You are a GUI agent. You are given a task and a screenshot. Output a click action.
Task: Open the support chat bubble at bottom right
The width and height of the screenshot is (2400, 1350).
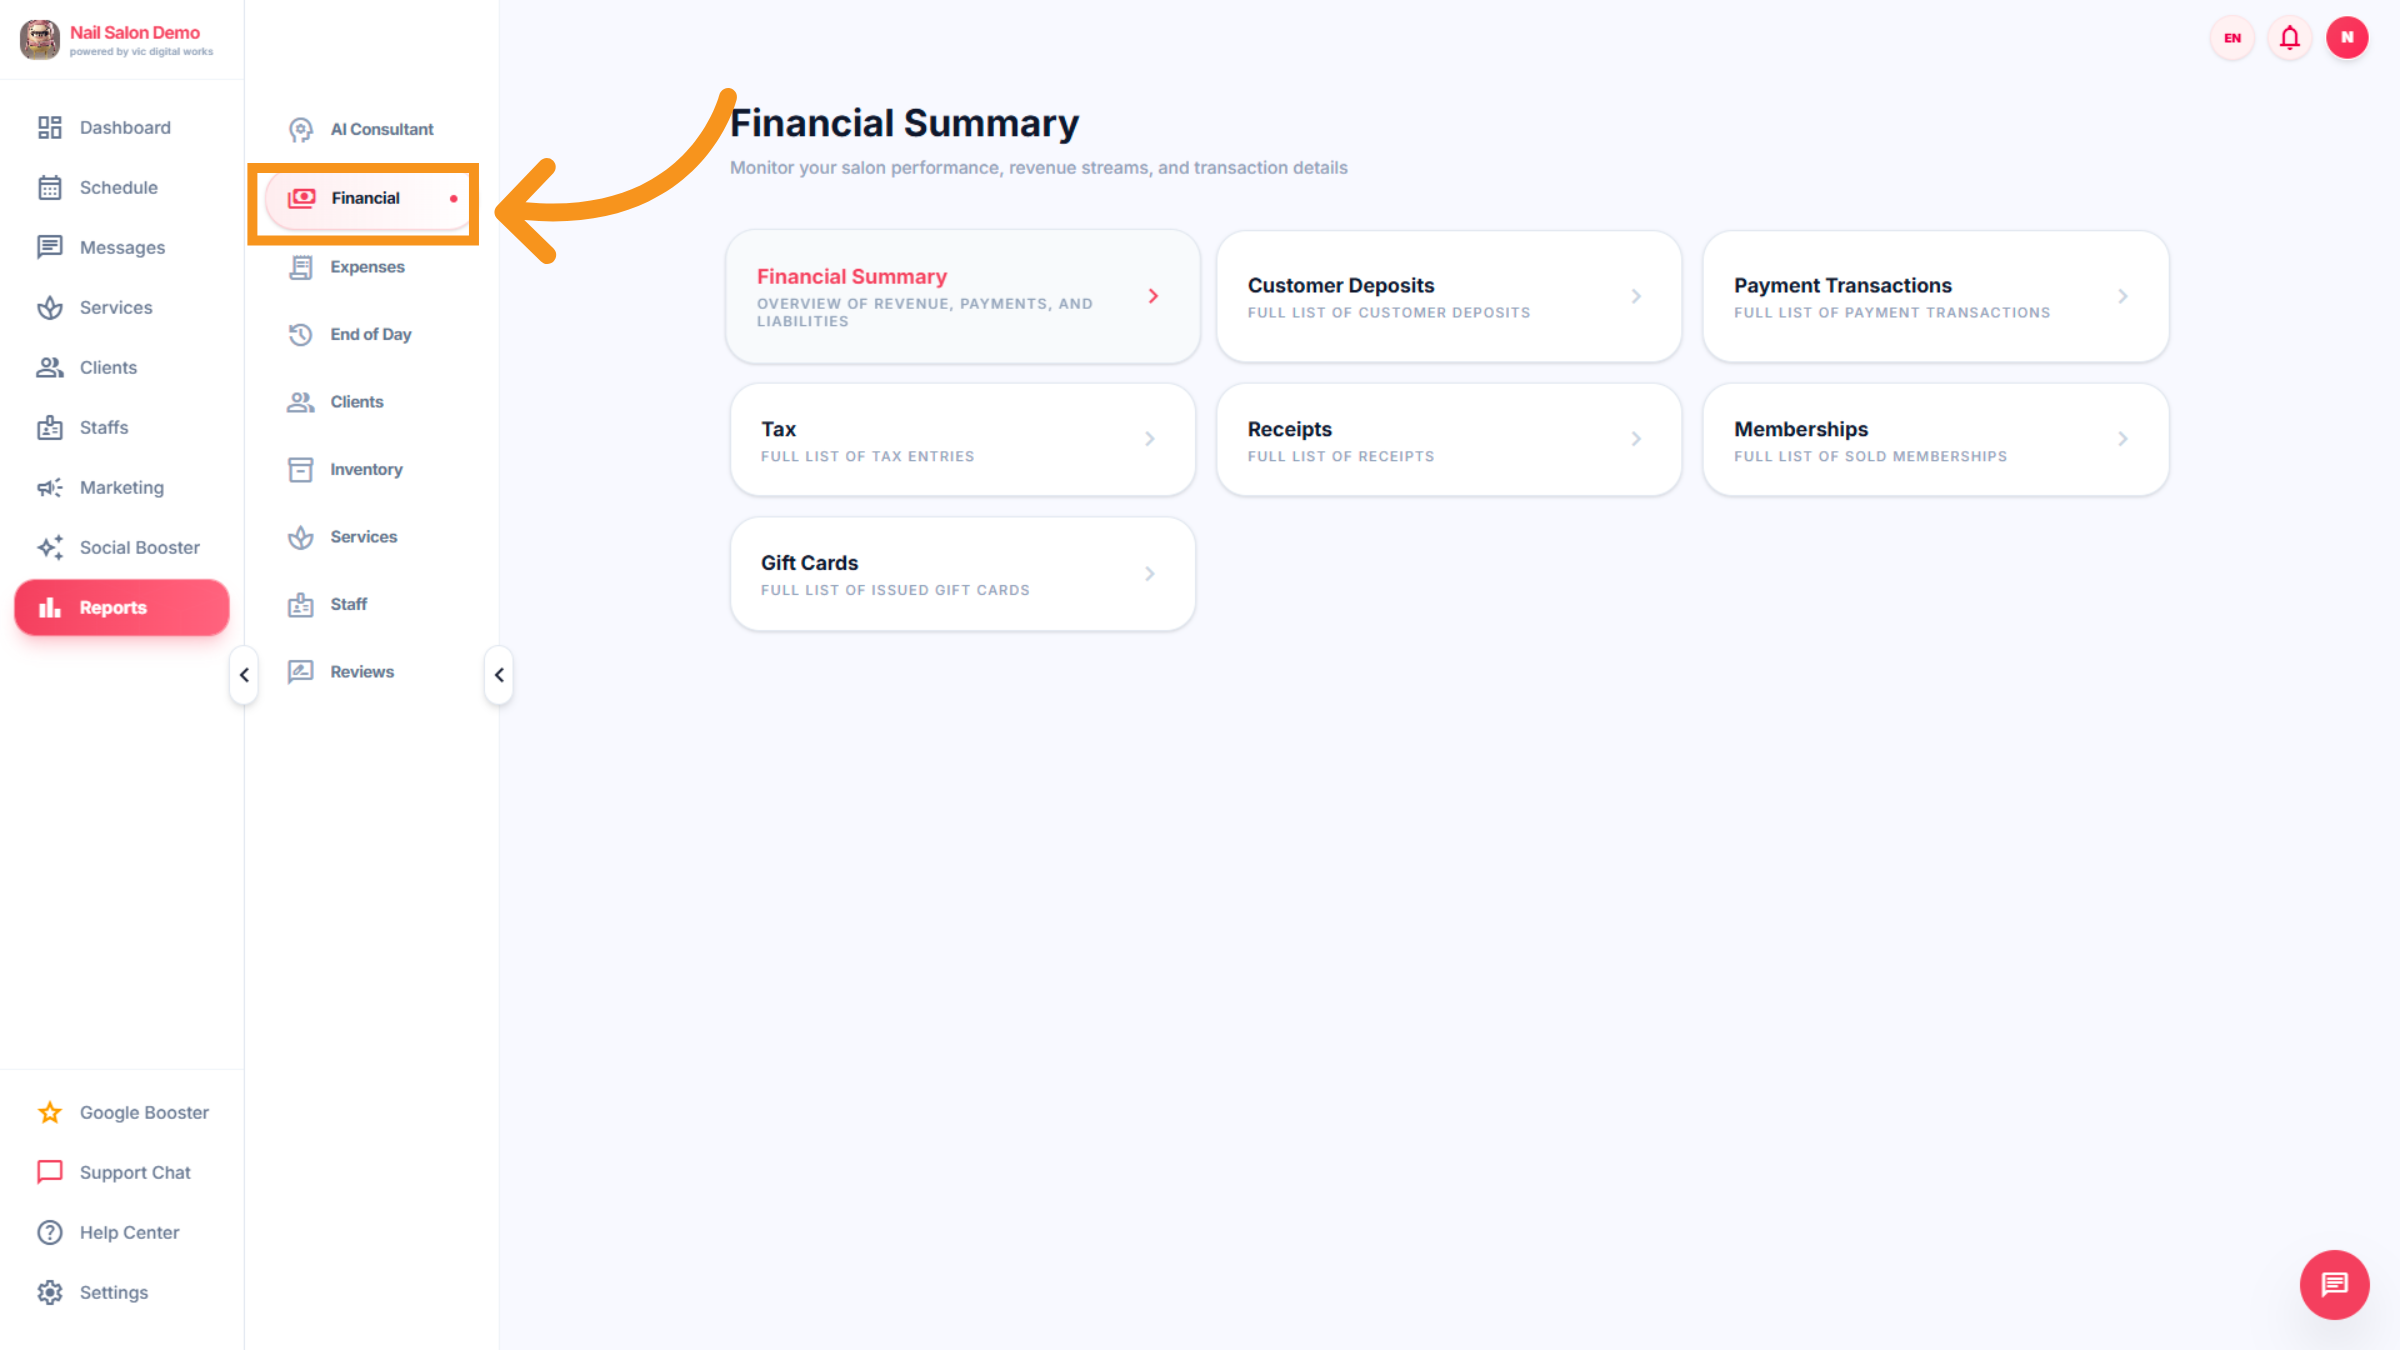[x=2334, y=1285]
